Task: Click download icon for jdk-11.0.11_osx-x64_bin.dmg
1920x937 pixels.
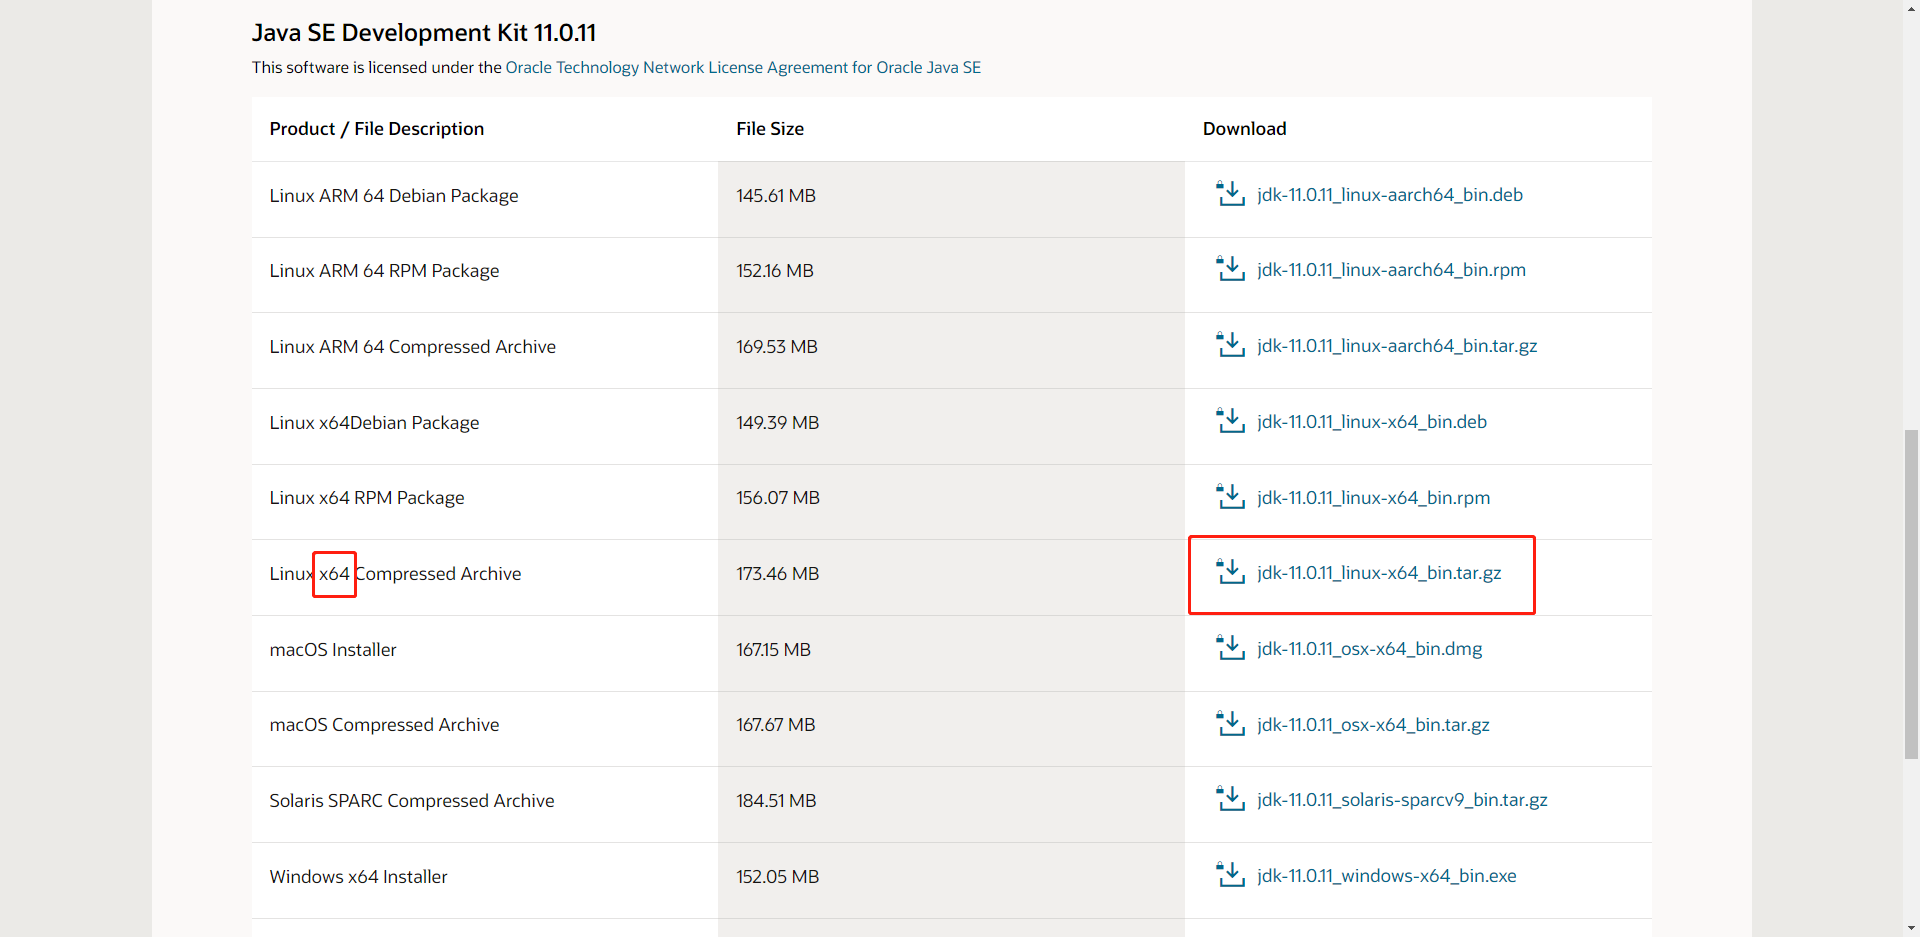Action: [1230, 647]
